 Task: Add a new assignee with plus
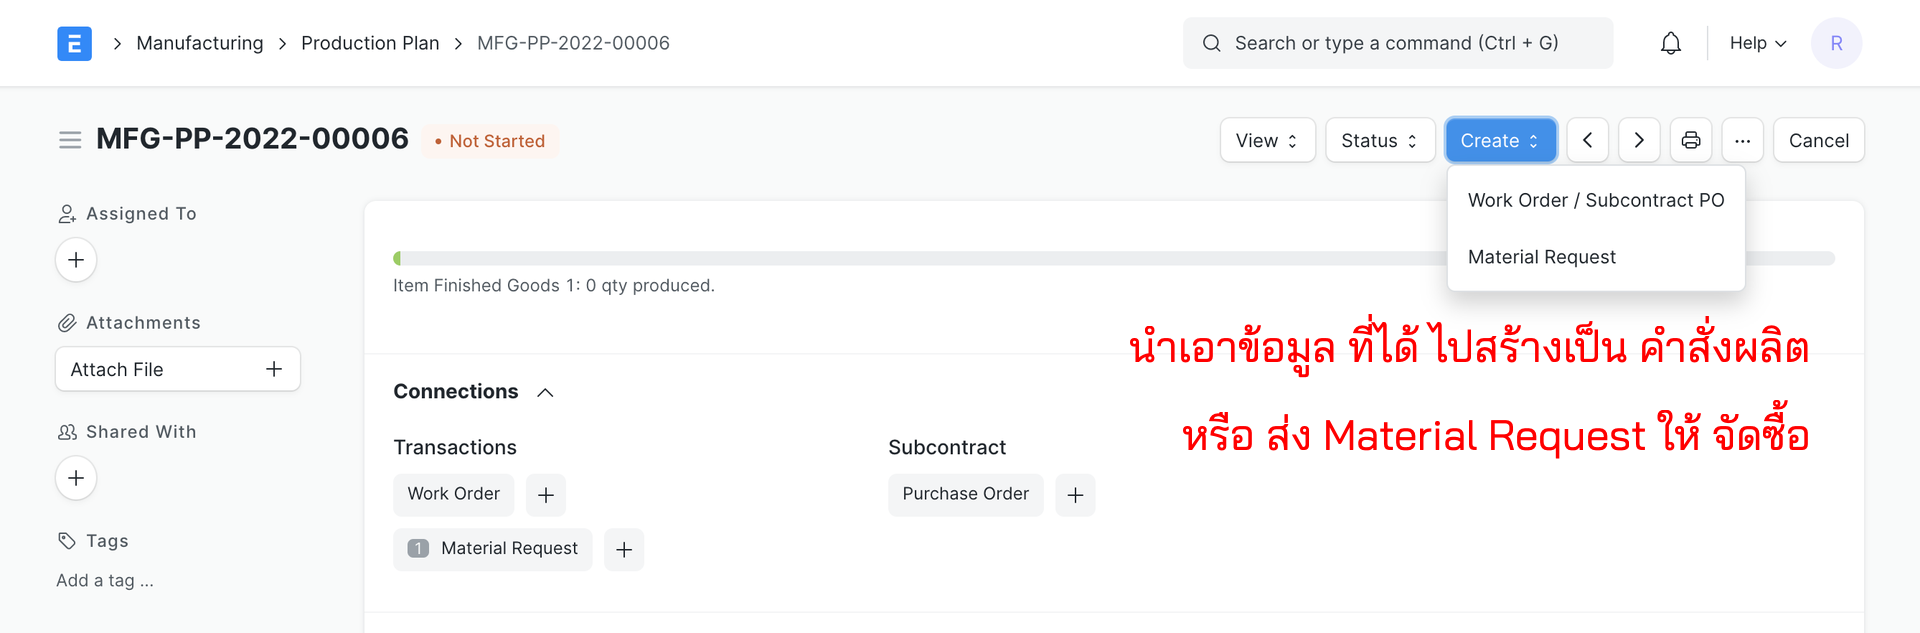pyautogui.click(x=76, y=260)
